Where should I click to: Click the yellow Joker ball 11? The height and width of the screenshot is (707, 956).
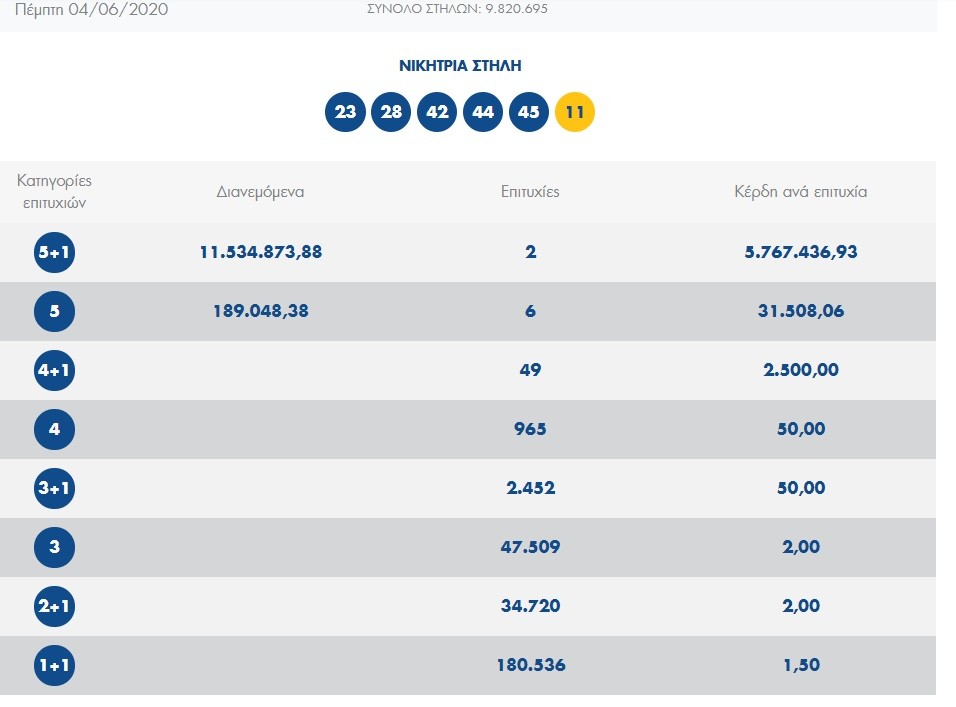(x=575, y=112)
